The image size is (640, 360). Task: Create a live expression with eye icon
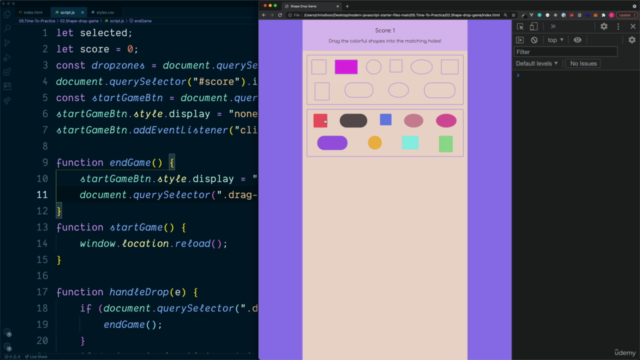click(x=577, y=40)
